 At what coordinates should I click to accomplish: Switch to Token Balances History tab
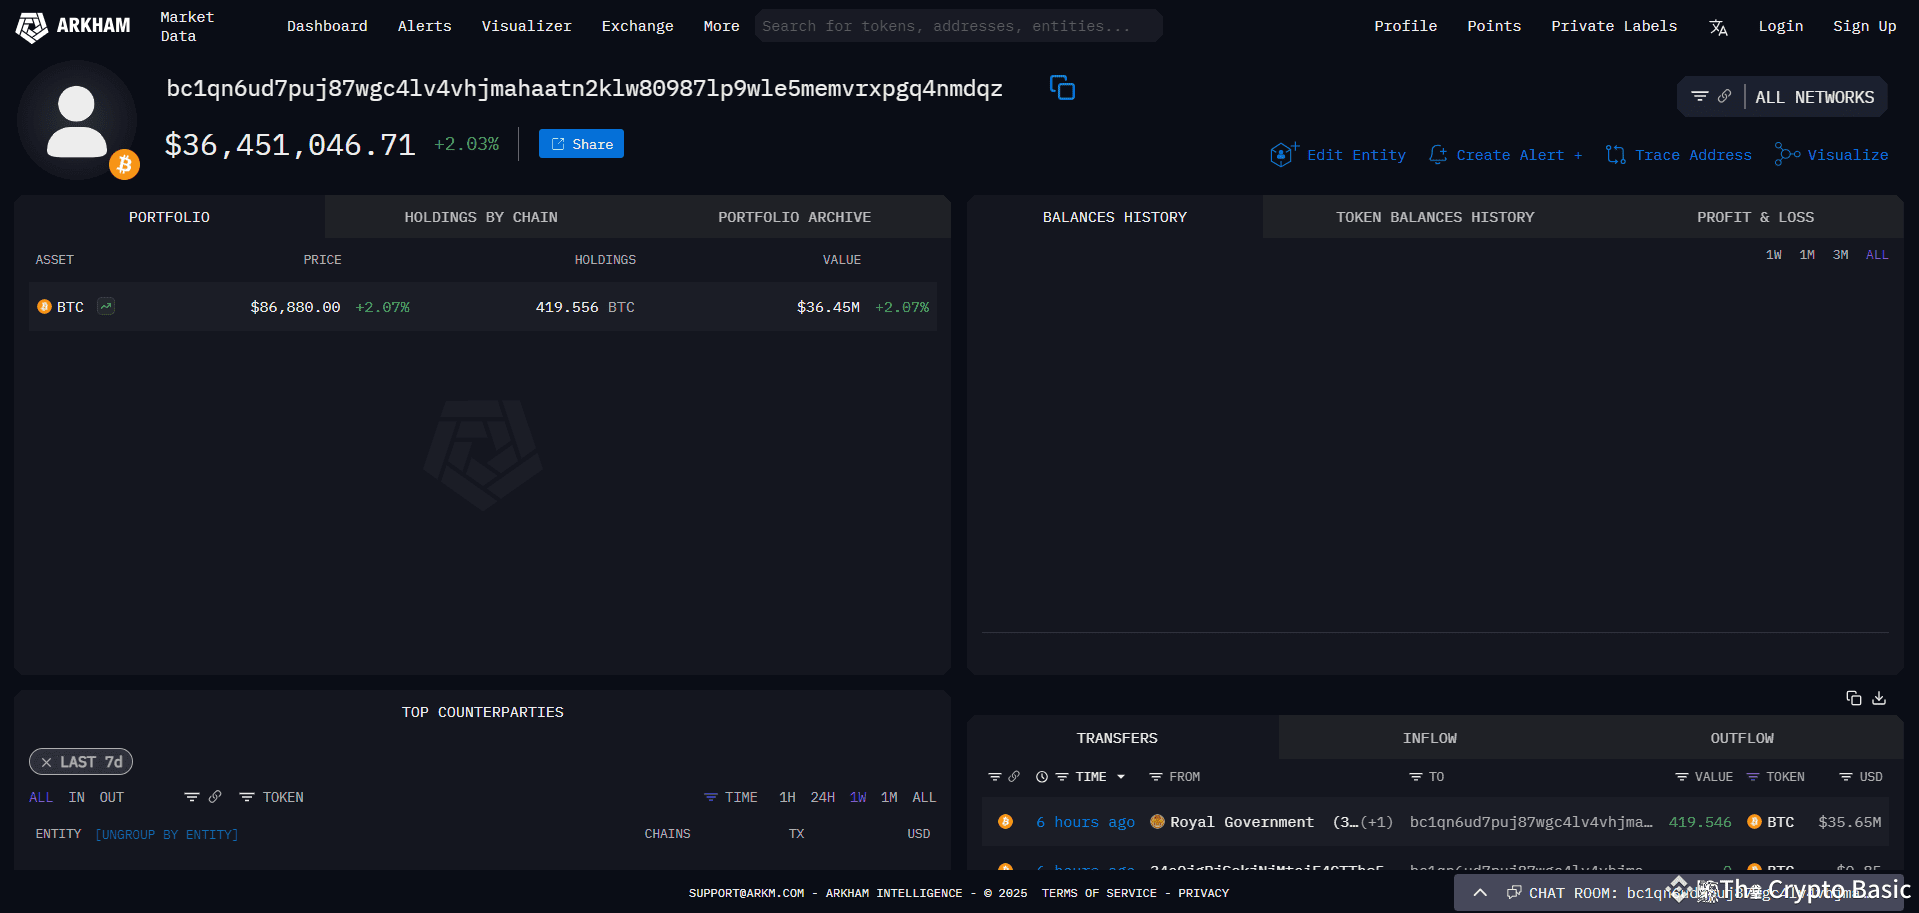pyautogui.click(x=1435, y=217)
